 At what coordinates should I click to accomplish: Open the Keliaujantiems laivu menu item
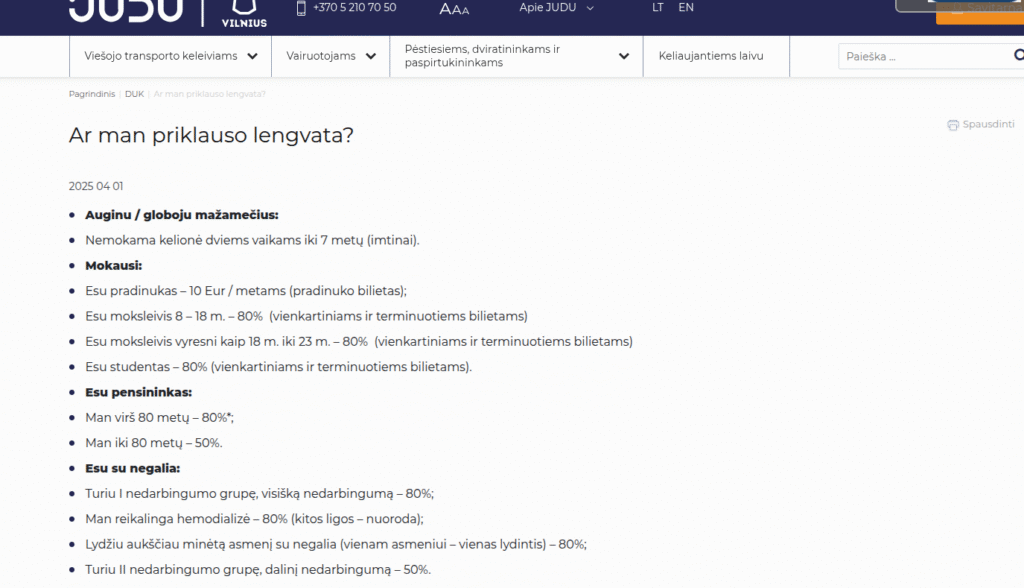[711, 56]
